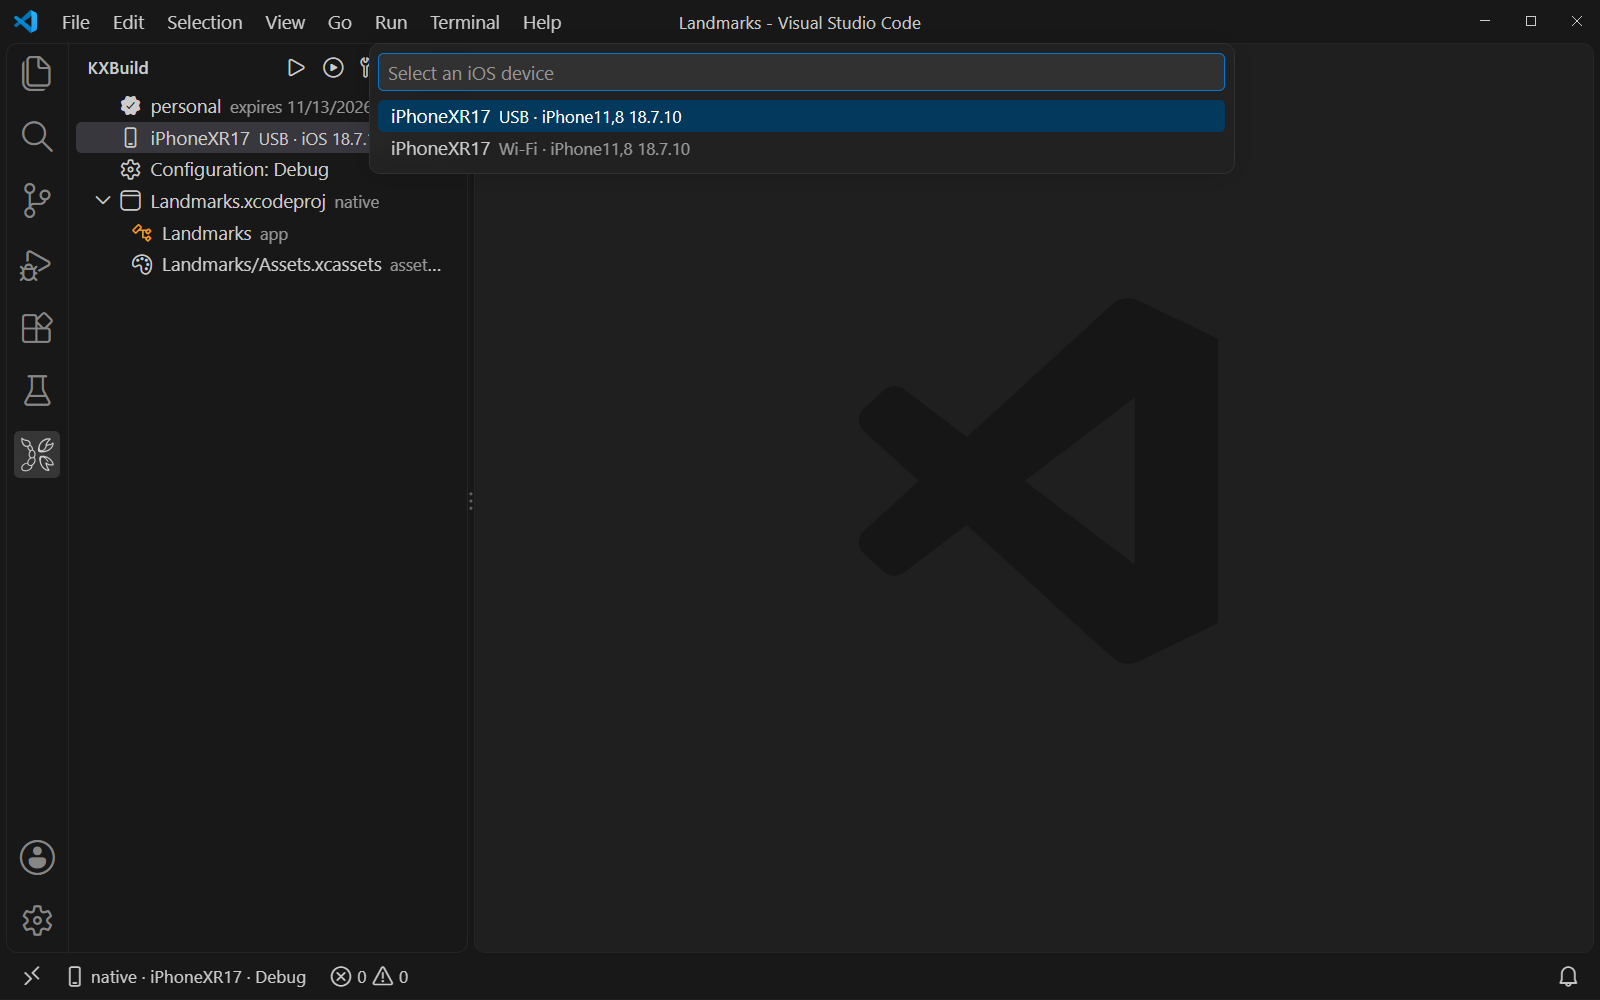
Task: Select the 'Landmarks' app target row
Action: pyautogui.click(x=271, y=233)
